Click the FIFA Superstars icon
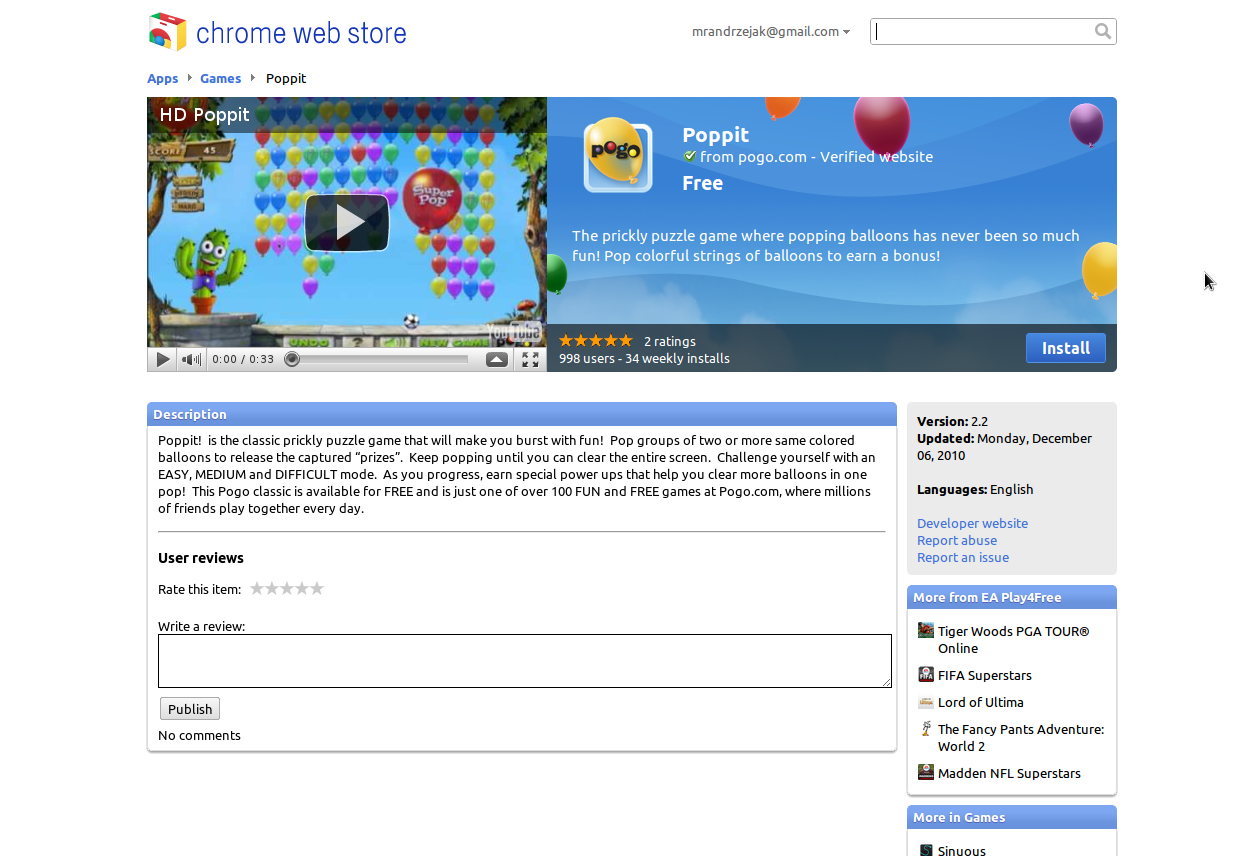The width and height of the screenshot is (1260, 856). (926, 675)
